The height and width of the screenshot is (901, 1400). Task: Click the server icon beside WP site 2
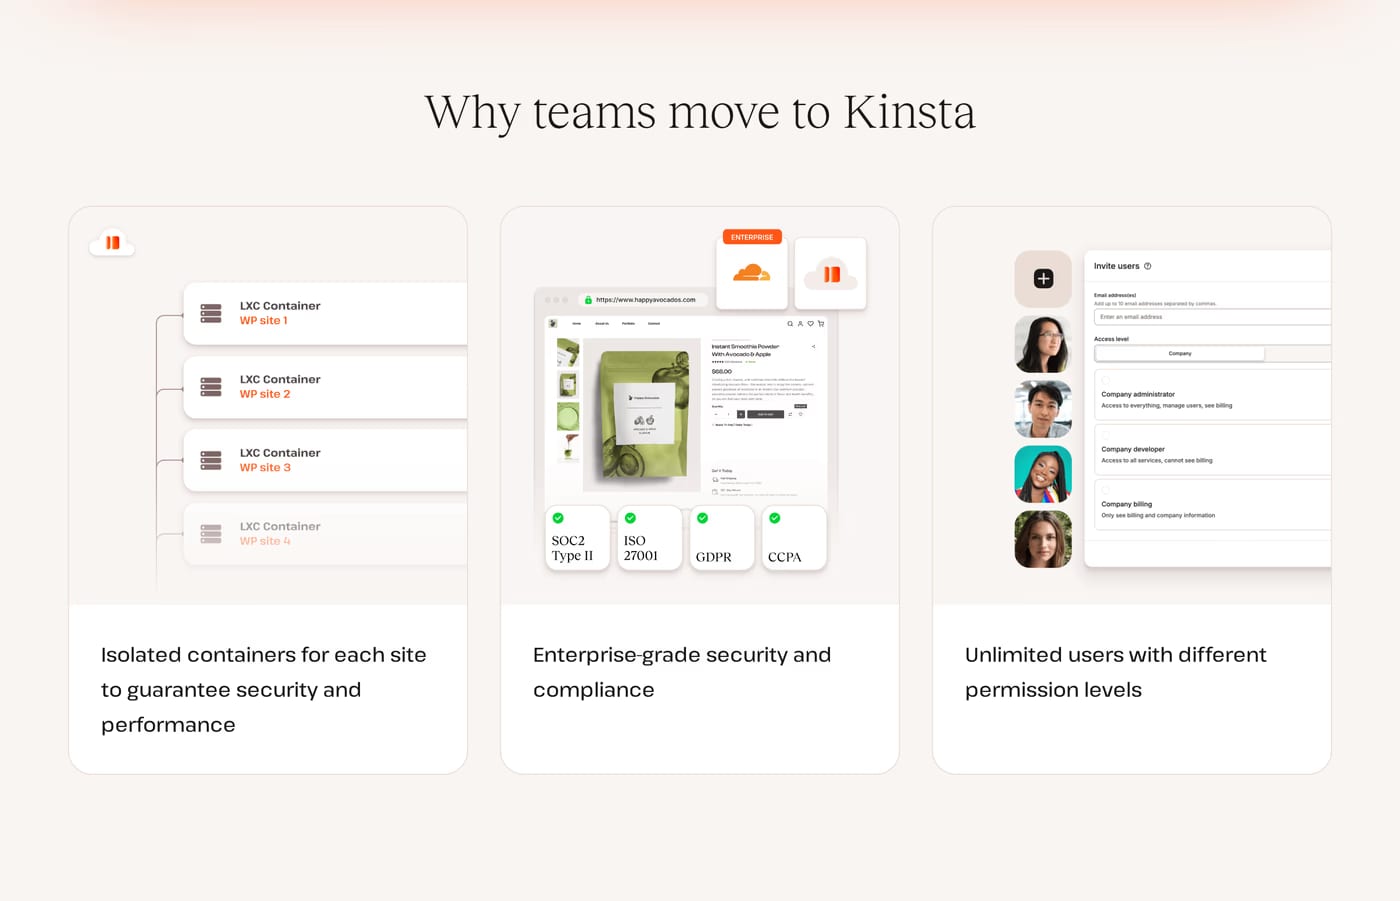tap(211, 387)
